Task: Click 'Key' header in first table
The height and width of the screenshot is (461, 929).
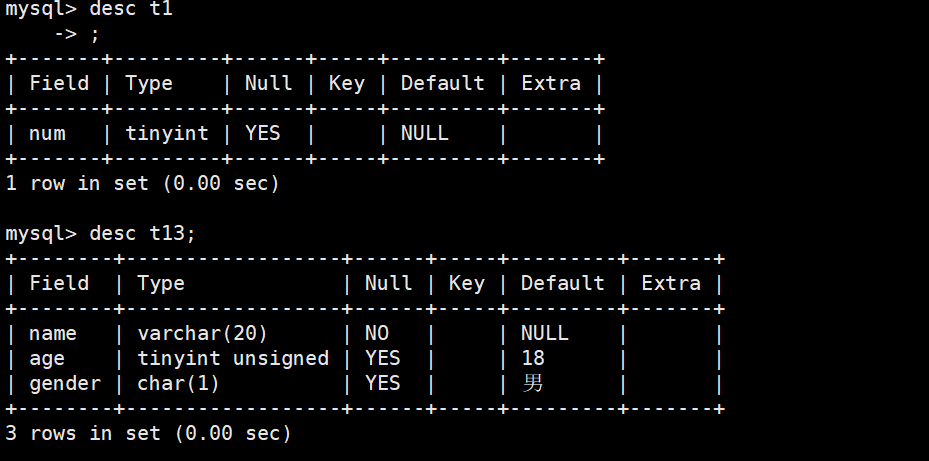Action: (347, 84)
